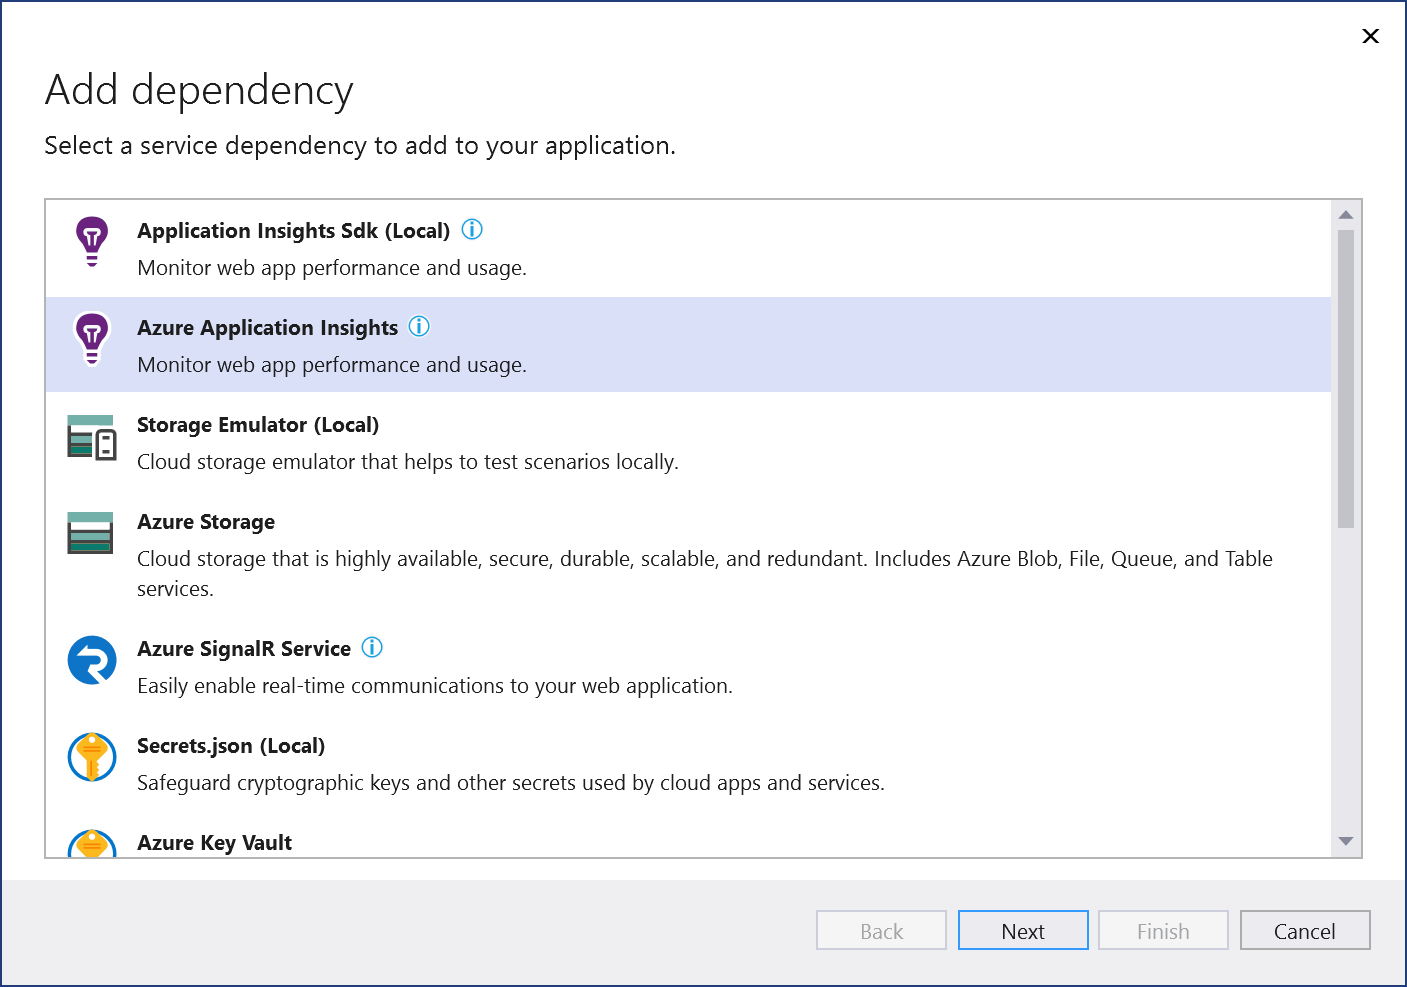The width and height of the screenshot is (1407, 987).
Task: Click the Application Insights Sdk (Local) lightbulb icon
Action: [91, 241]
